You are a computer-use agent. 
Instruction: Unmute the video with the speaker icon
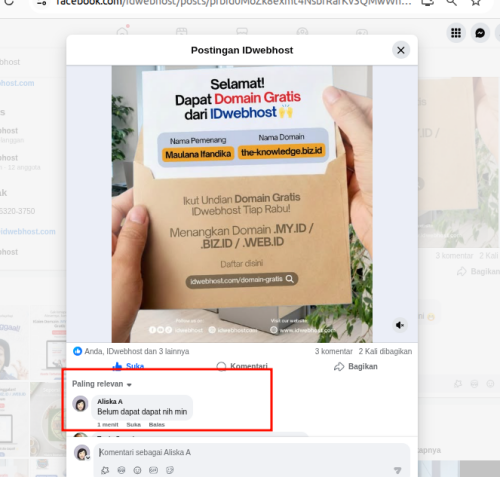coord(400,325)
